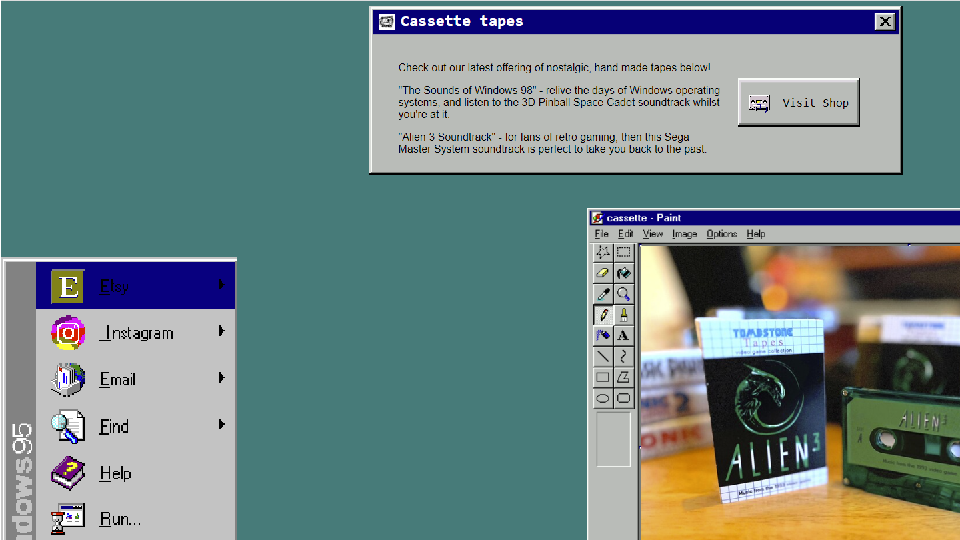Click the Run icon in Start menu
Screen dimensions: 960x540
[67, 519]
